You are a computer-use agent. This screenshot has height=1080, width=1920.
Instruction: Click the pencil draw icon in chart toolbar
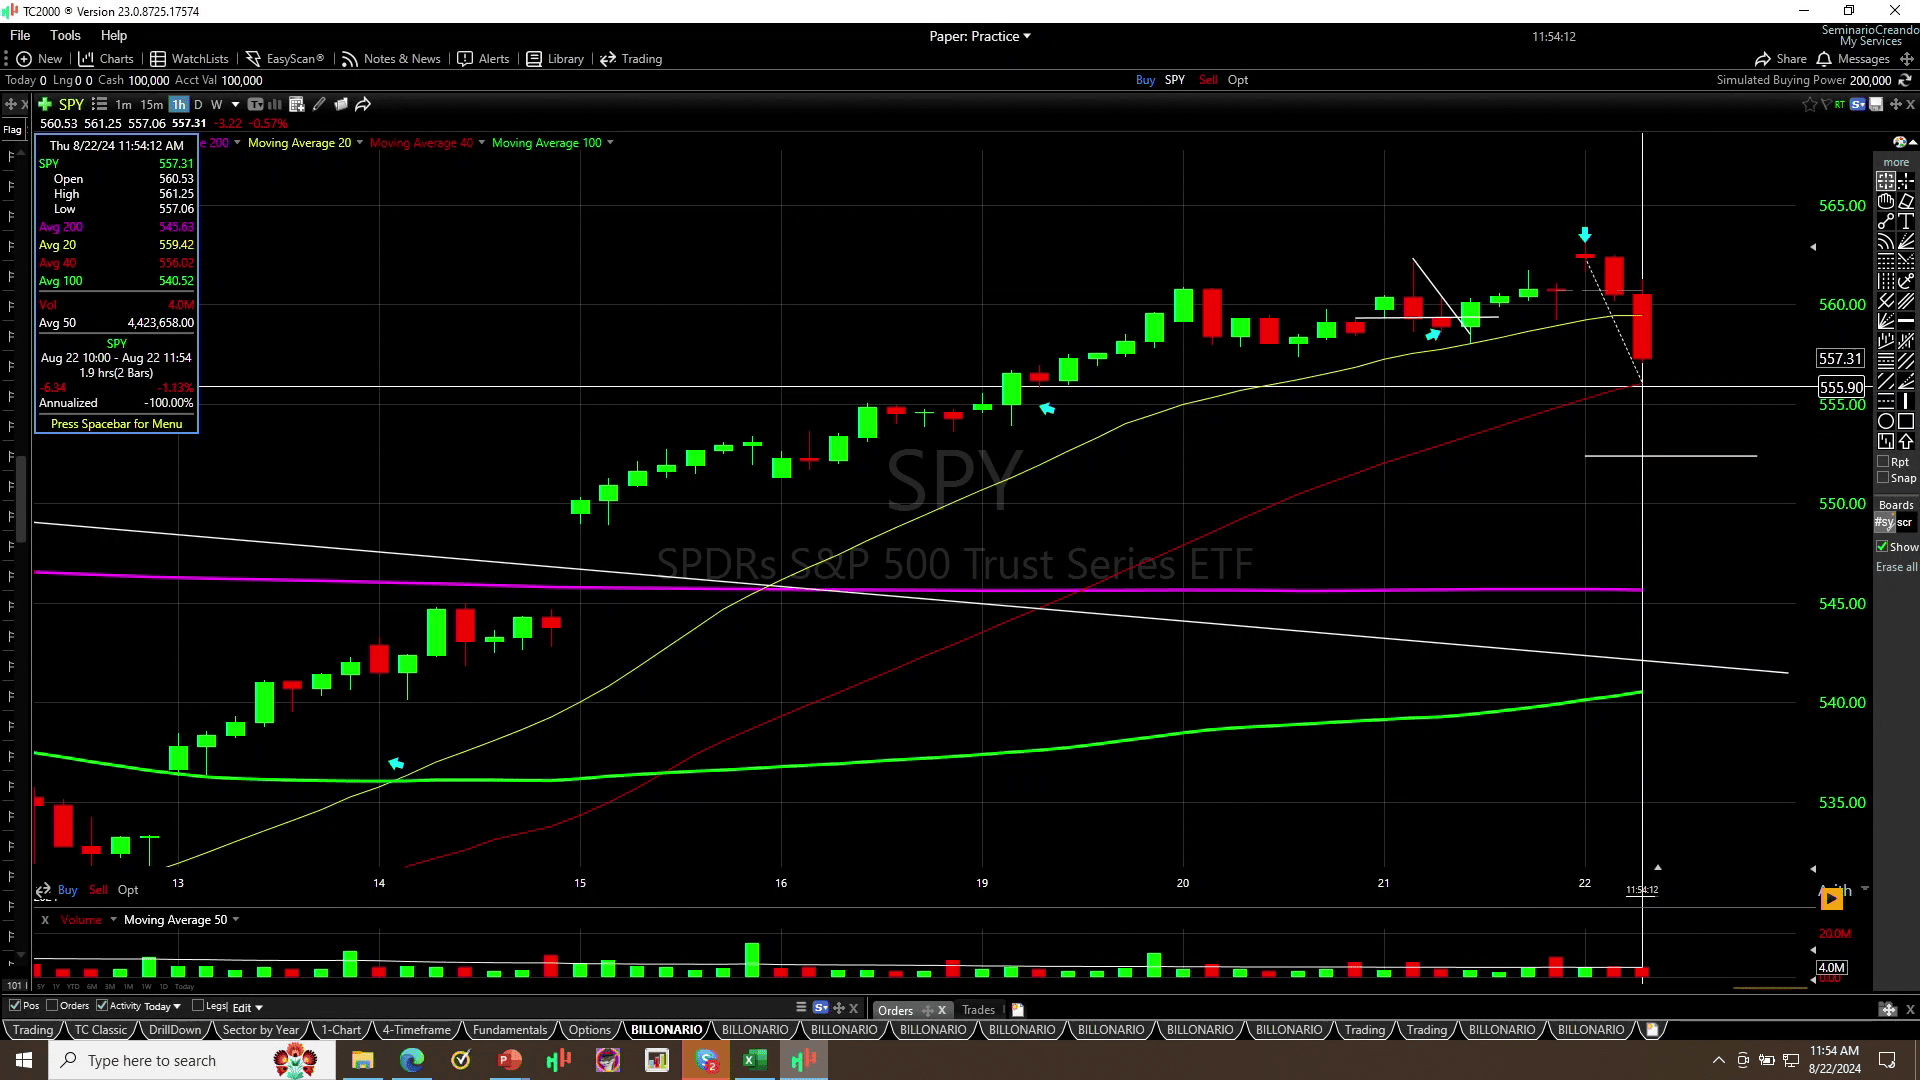[x=319, y=104]
